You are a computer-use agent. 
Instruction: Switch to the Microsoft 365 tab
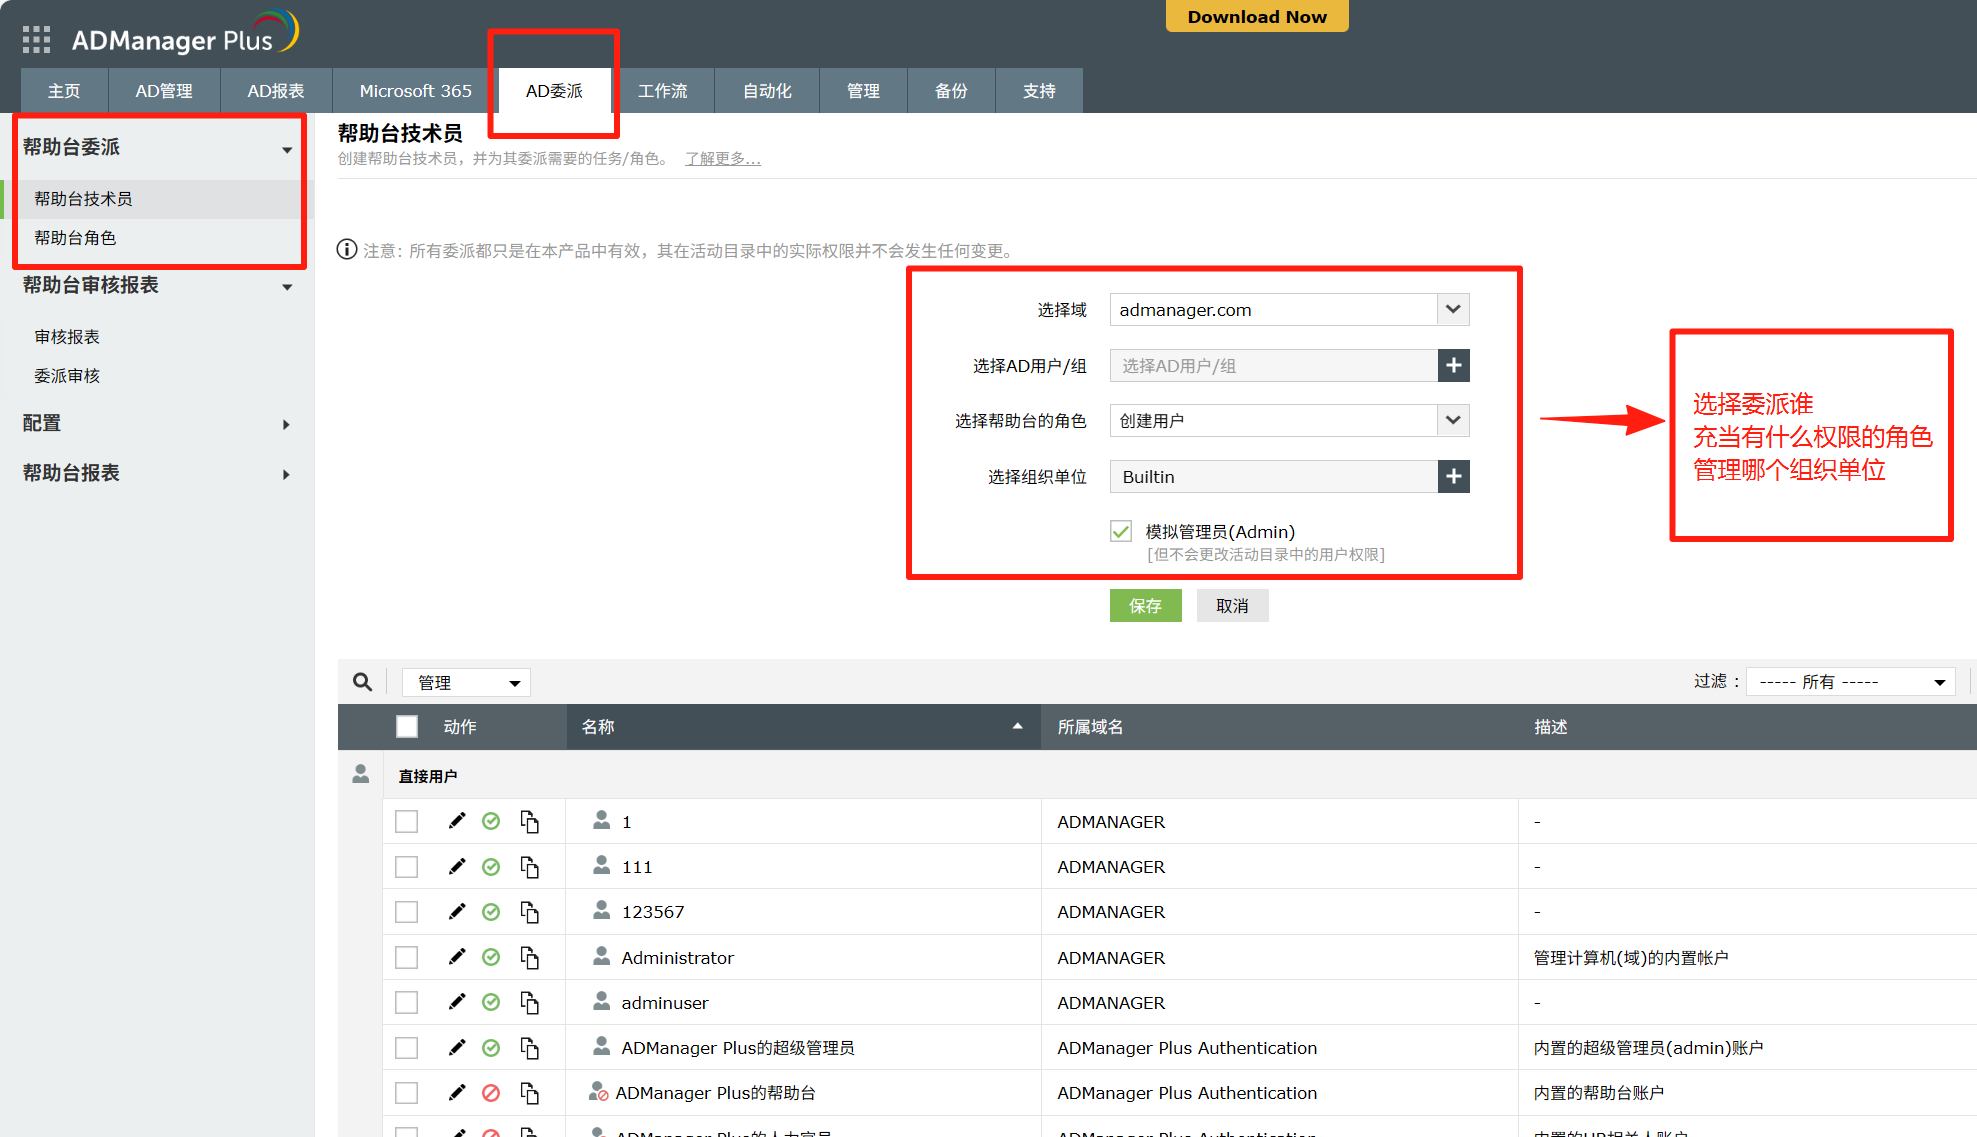coord(416,91)
